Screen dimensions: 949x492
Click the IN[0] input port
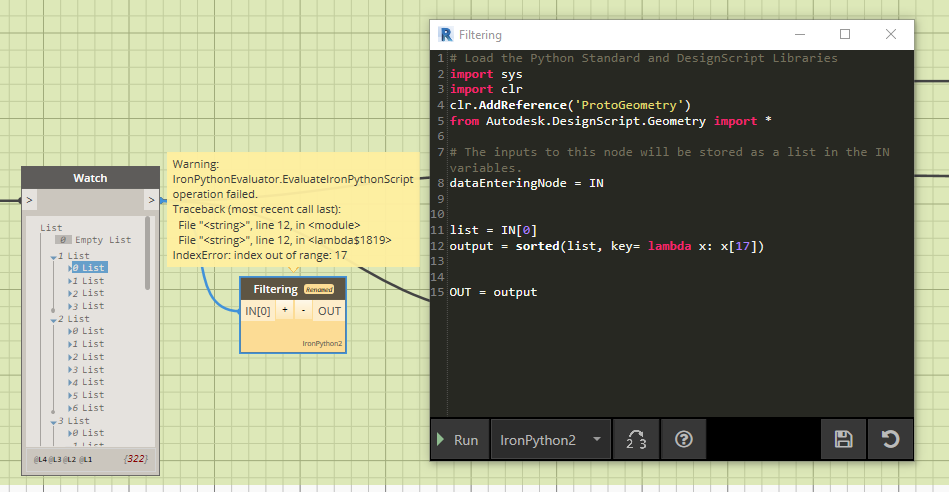tap(257, 311)
